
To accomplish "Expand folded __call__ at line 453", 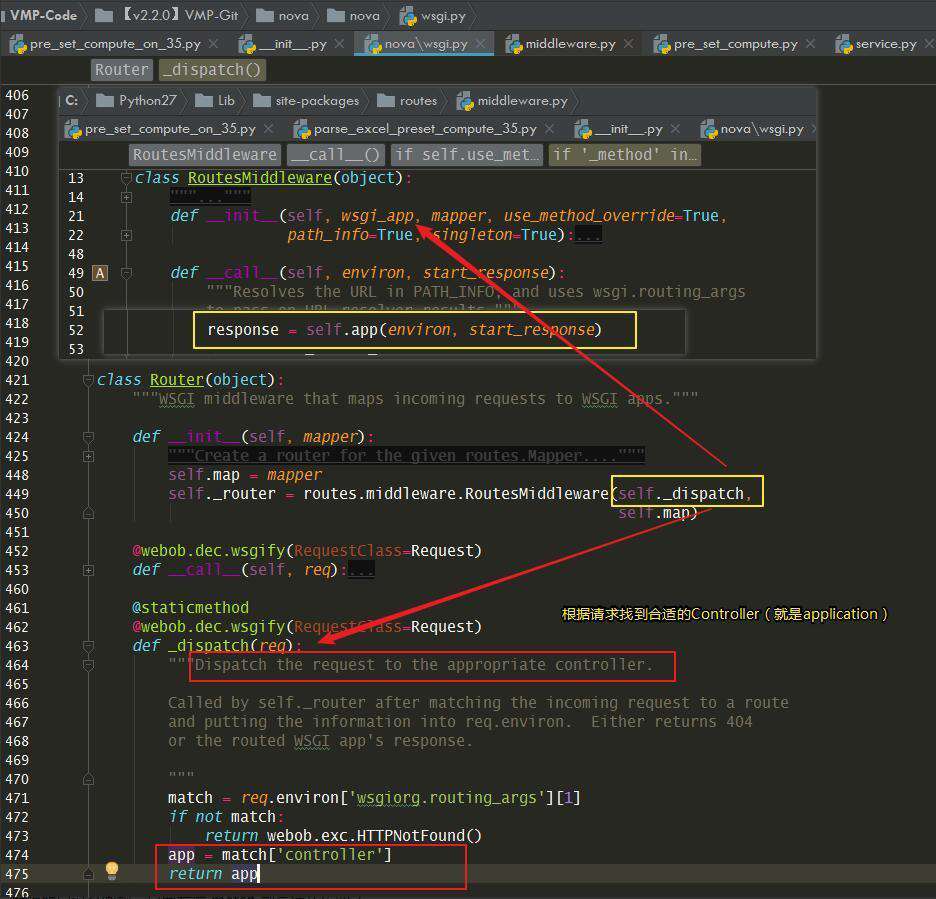I will (x=88, y=570).
